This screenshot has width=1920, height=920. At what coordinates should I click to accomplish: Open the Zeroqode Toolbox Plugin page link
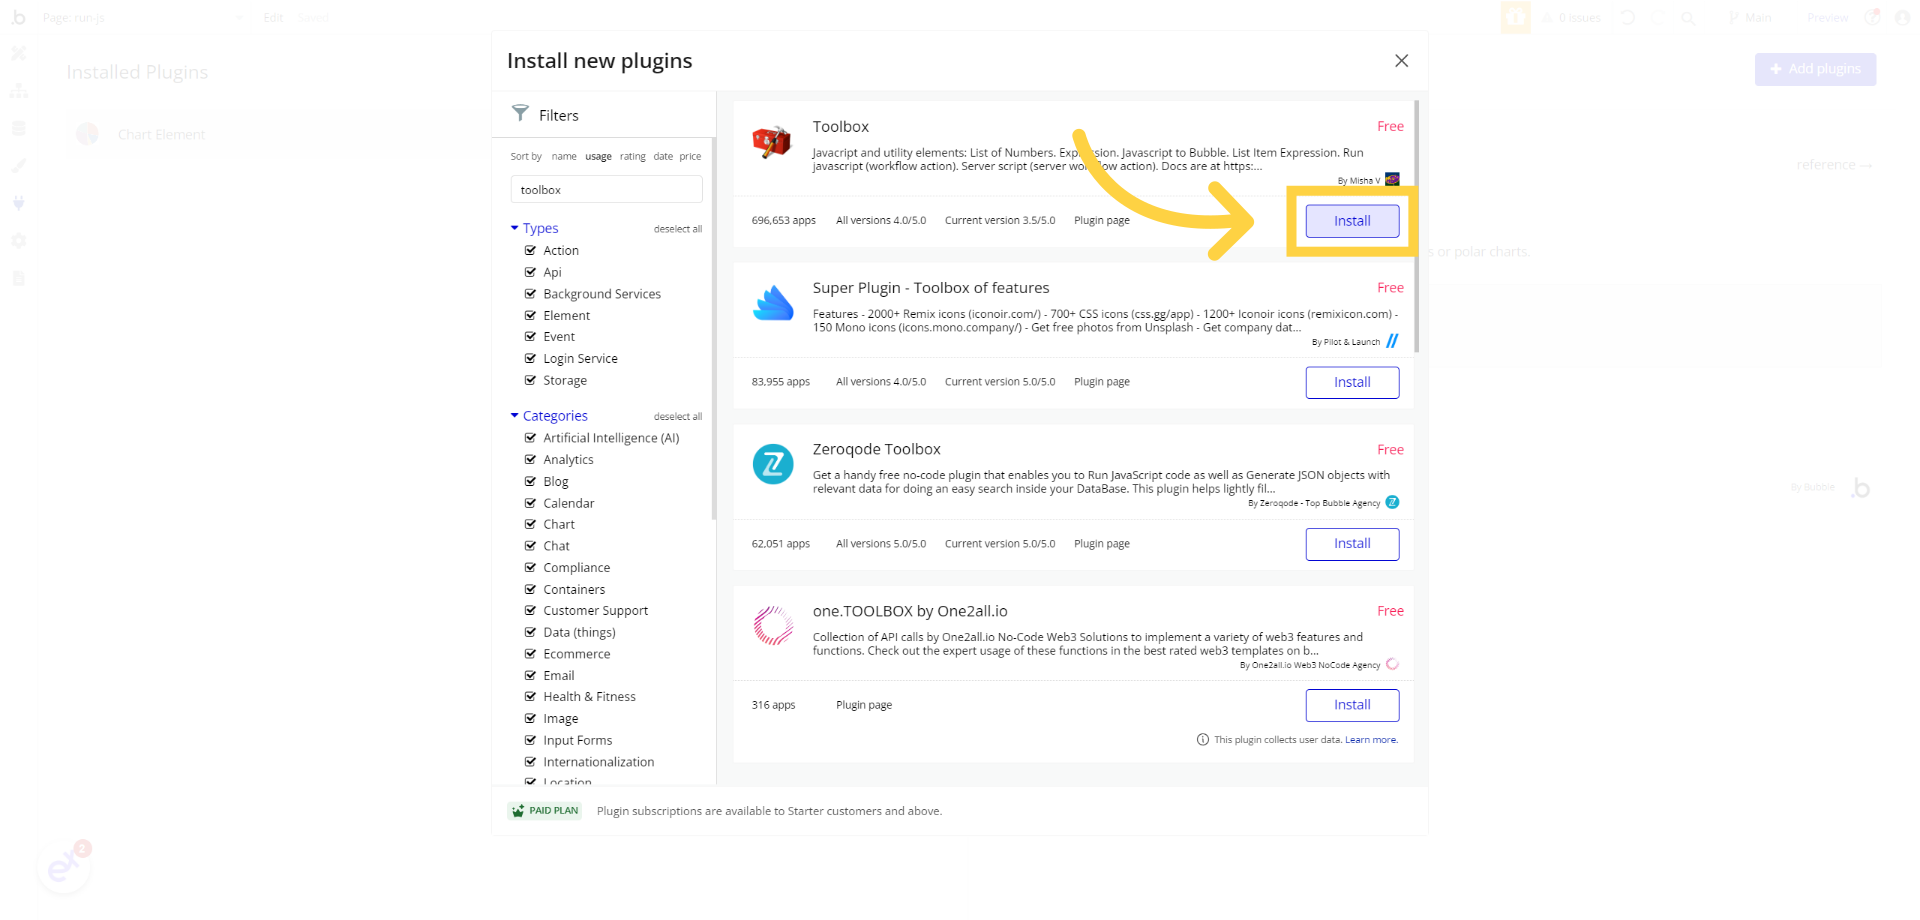point(1102,544)
